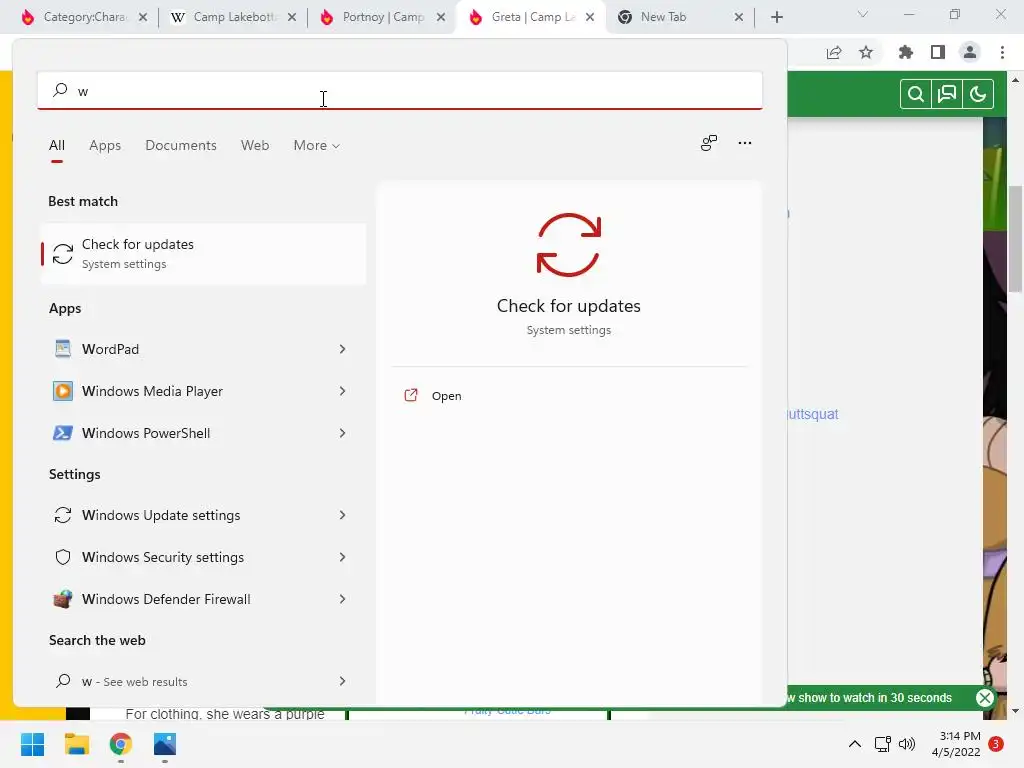
Task: Click the taskbar clock showing 3:14 PM
Action: (957, 744)
